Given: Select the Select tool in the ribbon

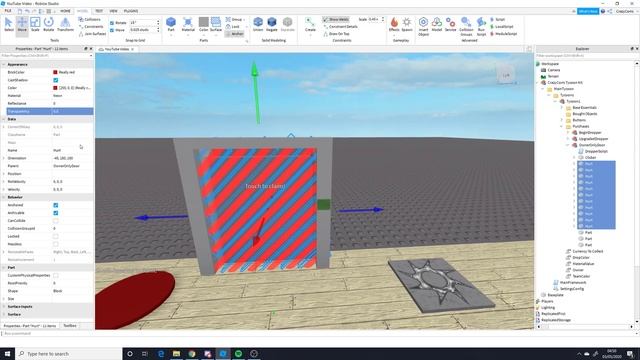Looking at the screenshot, I should pos(8,24).
